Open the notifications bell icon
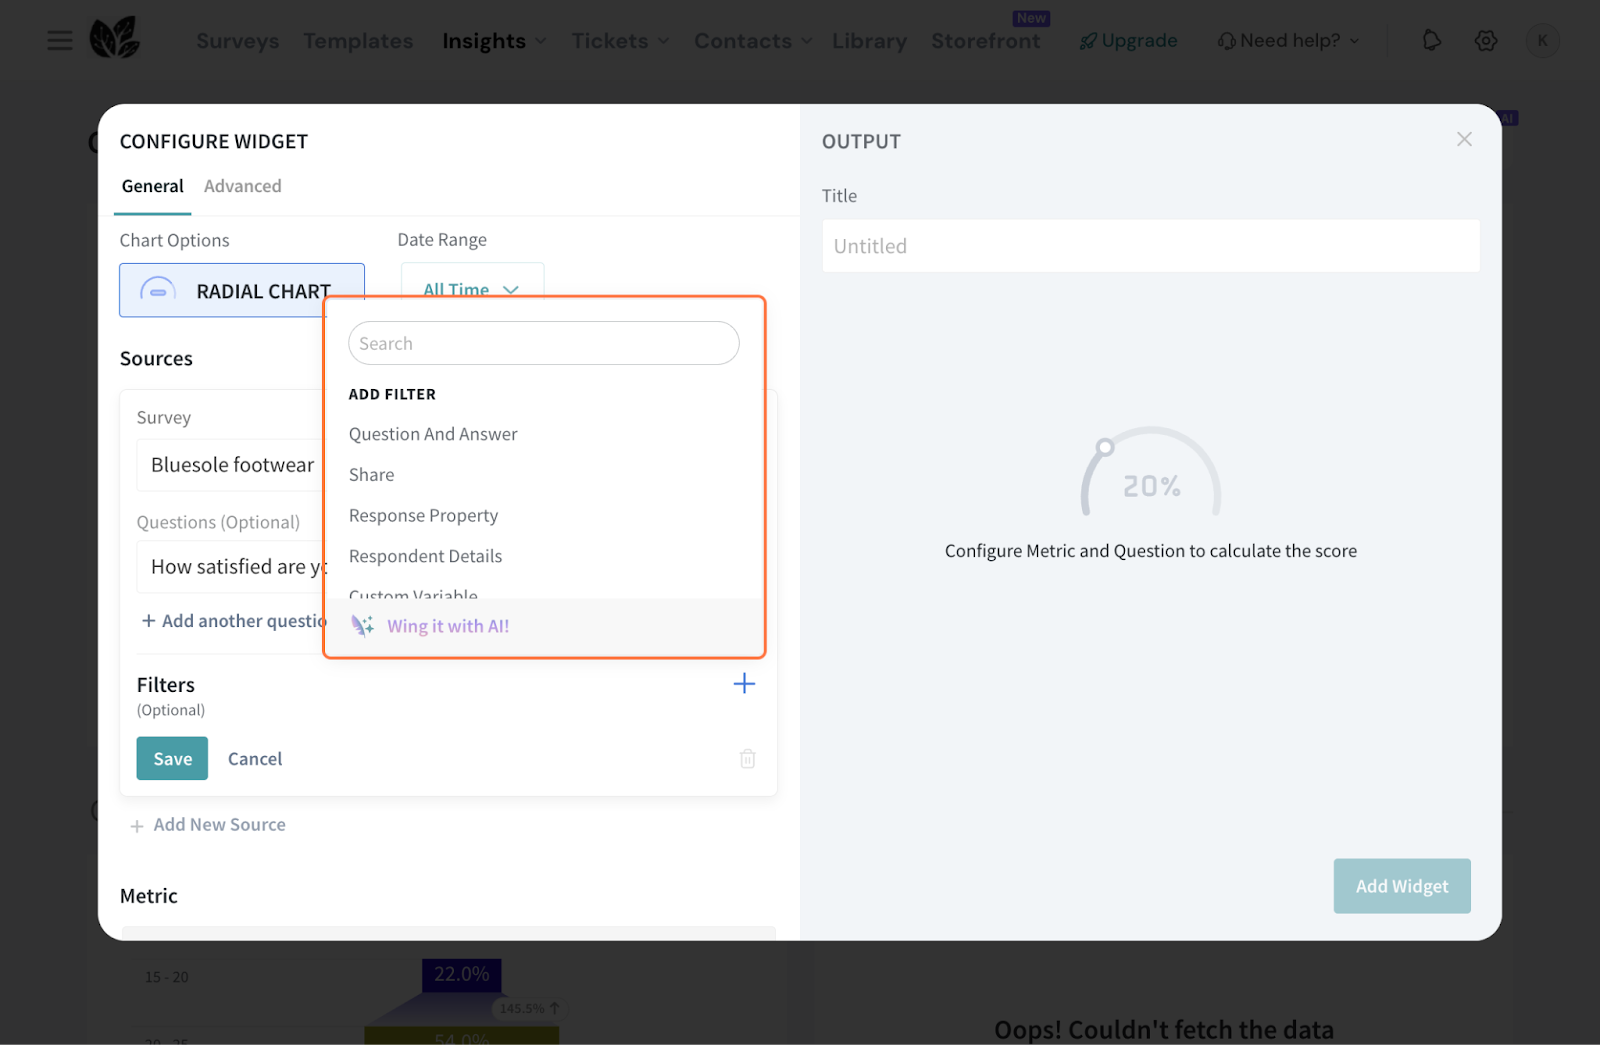The image size is (1600, 1045). click(x=1431, y=41)
